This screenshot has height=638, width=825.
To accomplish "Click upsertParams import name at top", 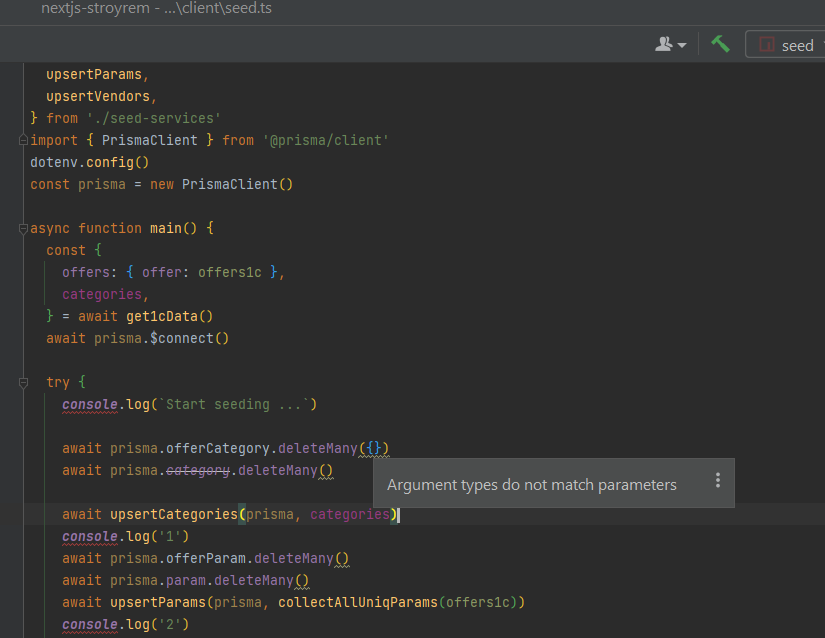I will (x=94, y=75).
